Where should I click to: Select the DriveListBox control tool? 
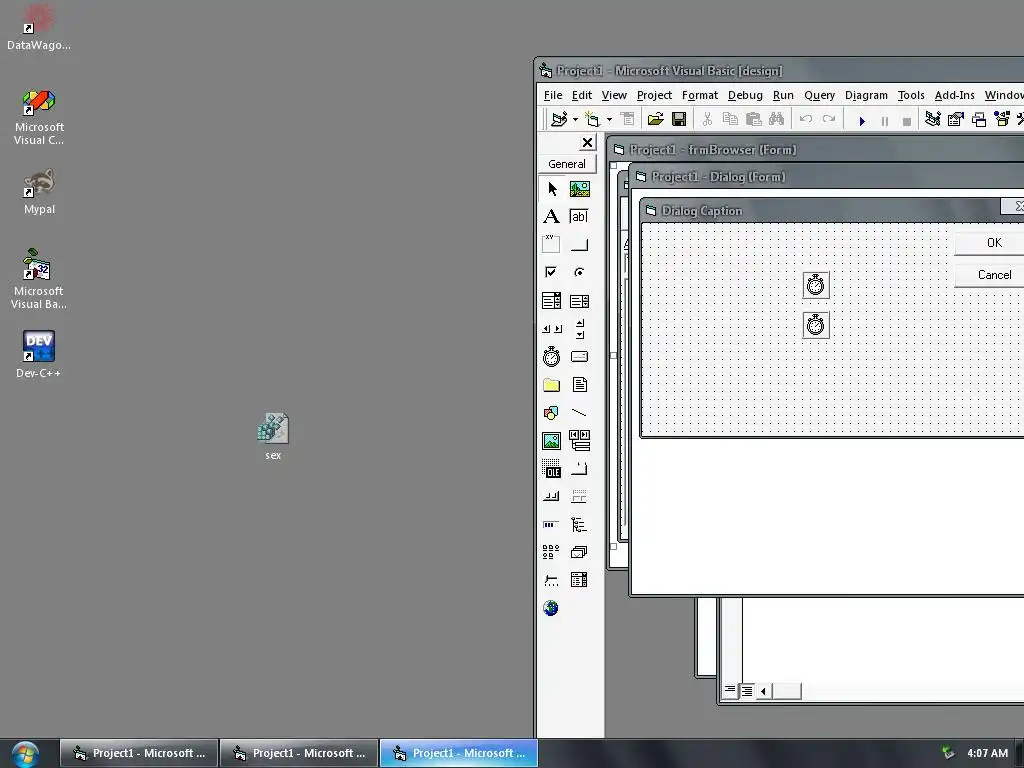pyautogui.click(x=579, y=357)
